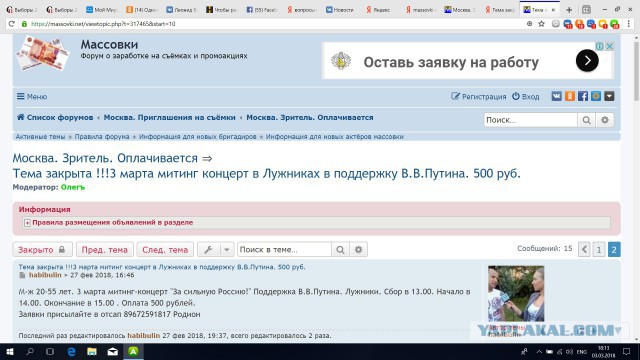The image size is (640, 360).
Task: Open the topic tools wrench icon
Action: click(209, 249)
